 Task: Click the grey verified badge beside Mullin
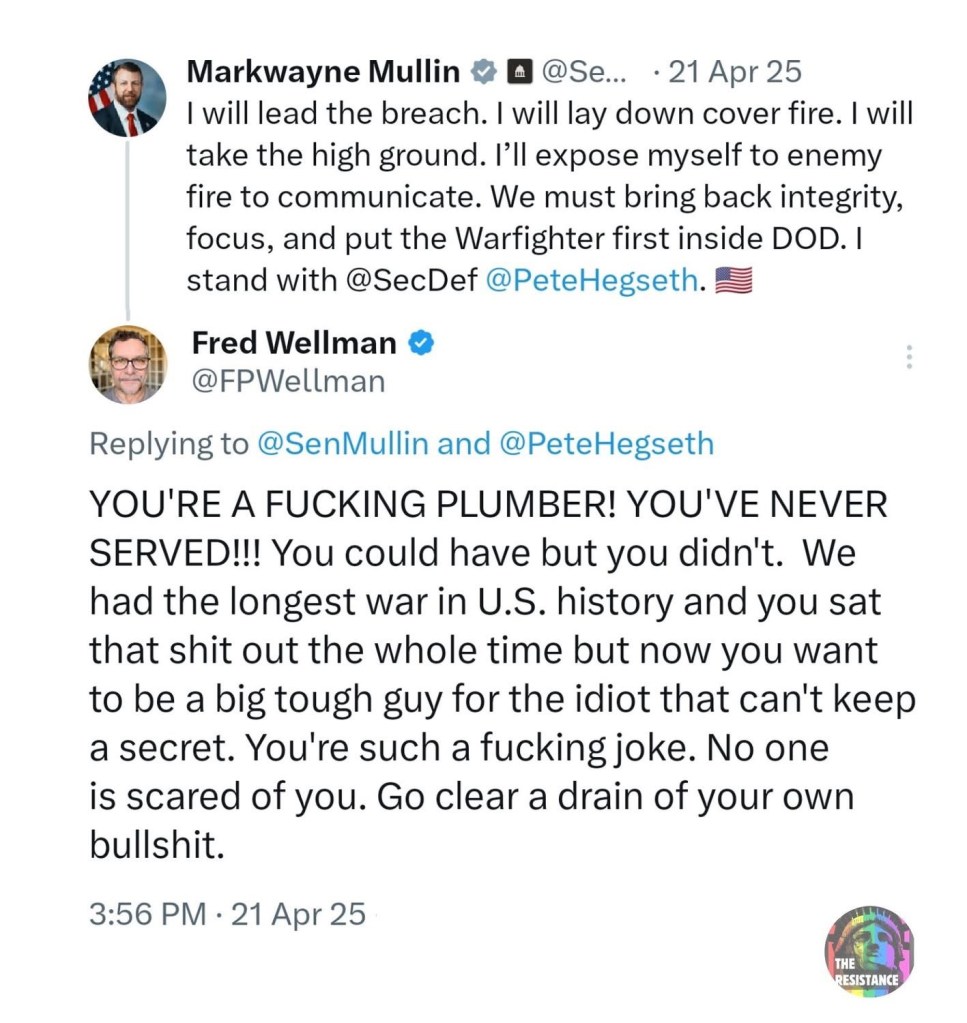484,72
